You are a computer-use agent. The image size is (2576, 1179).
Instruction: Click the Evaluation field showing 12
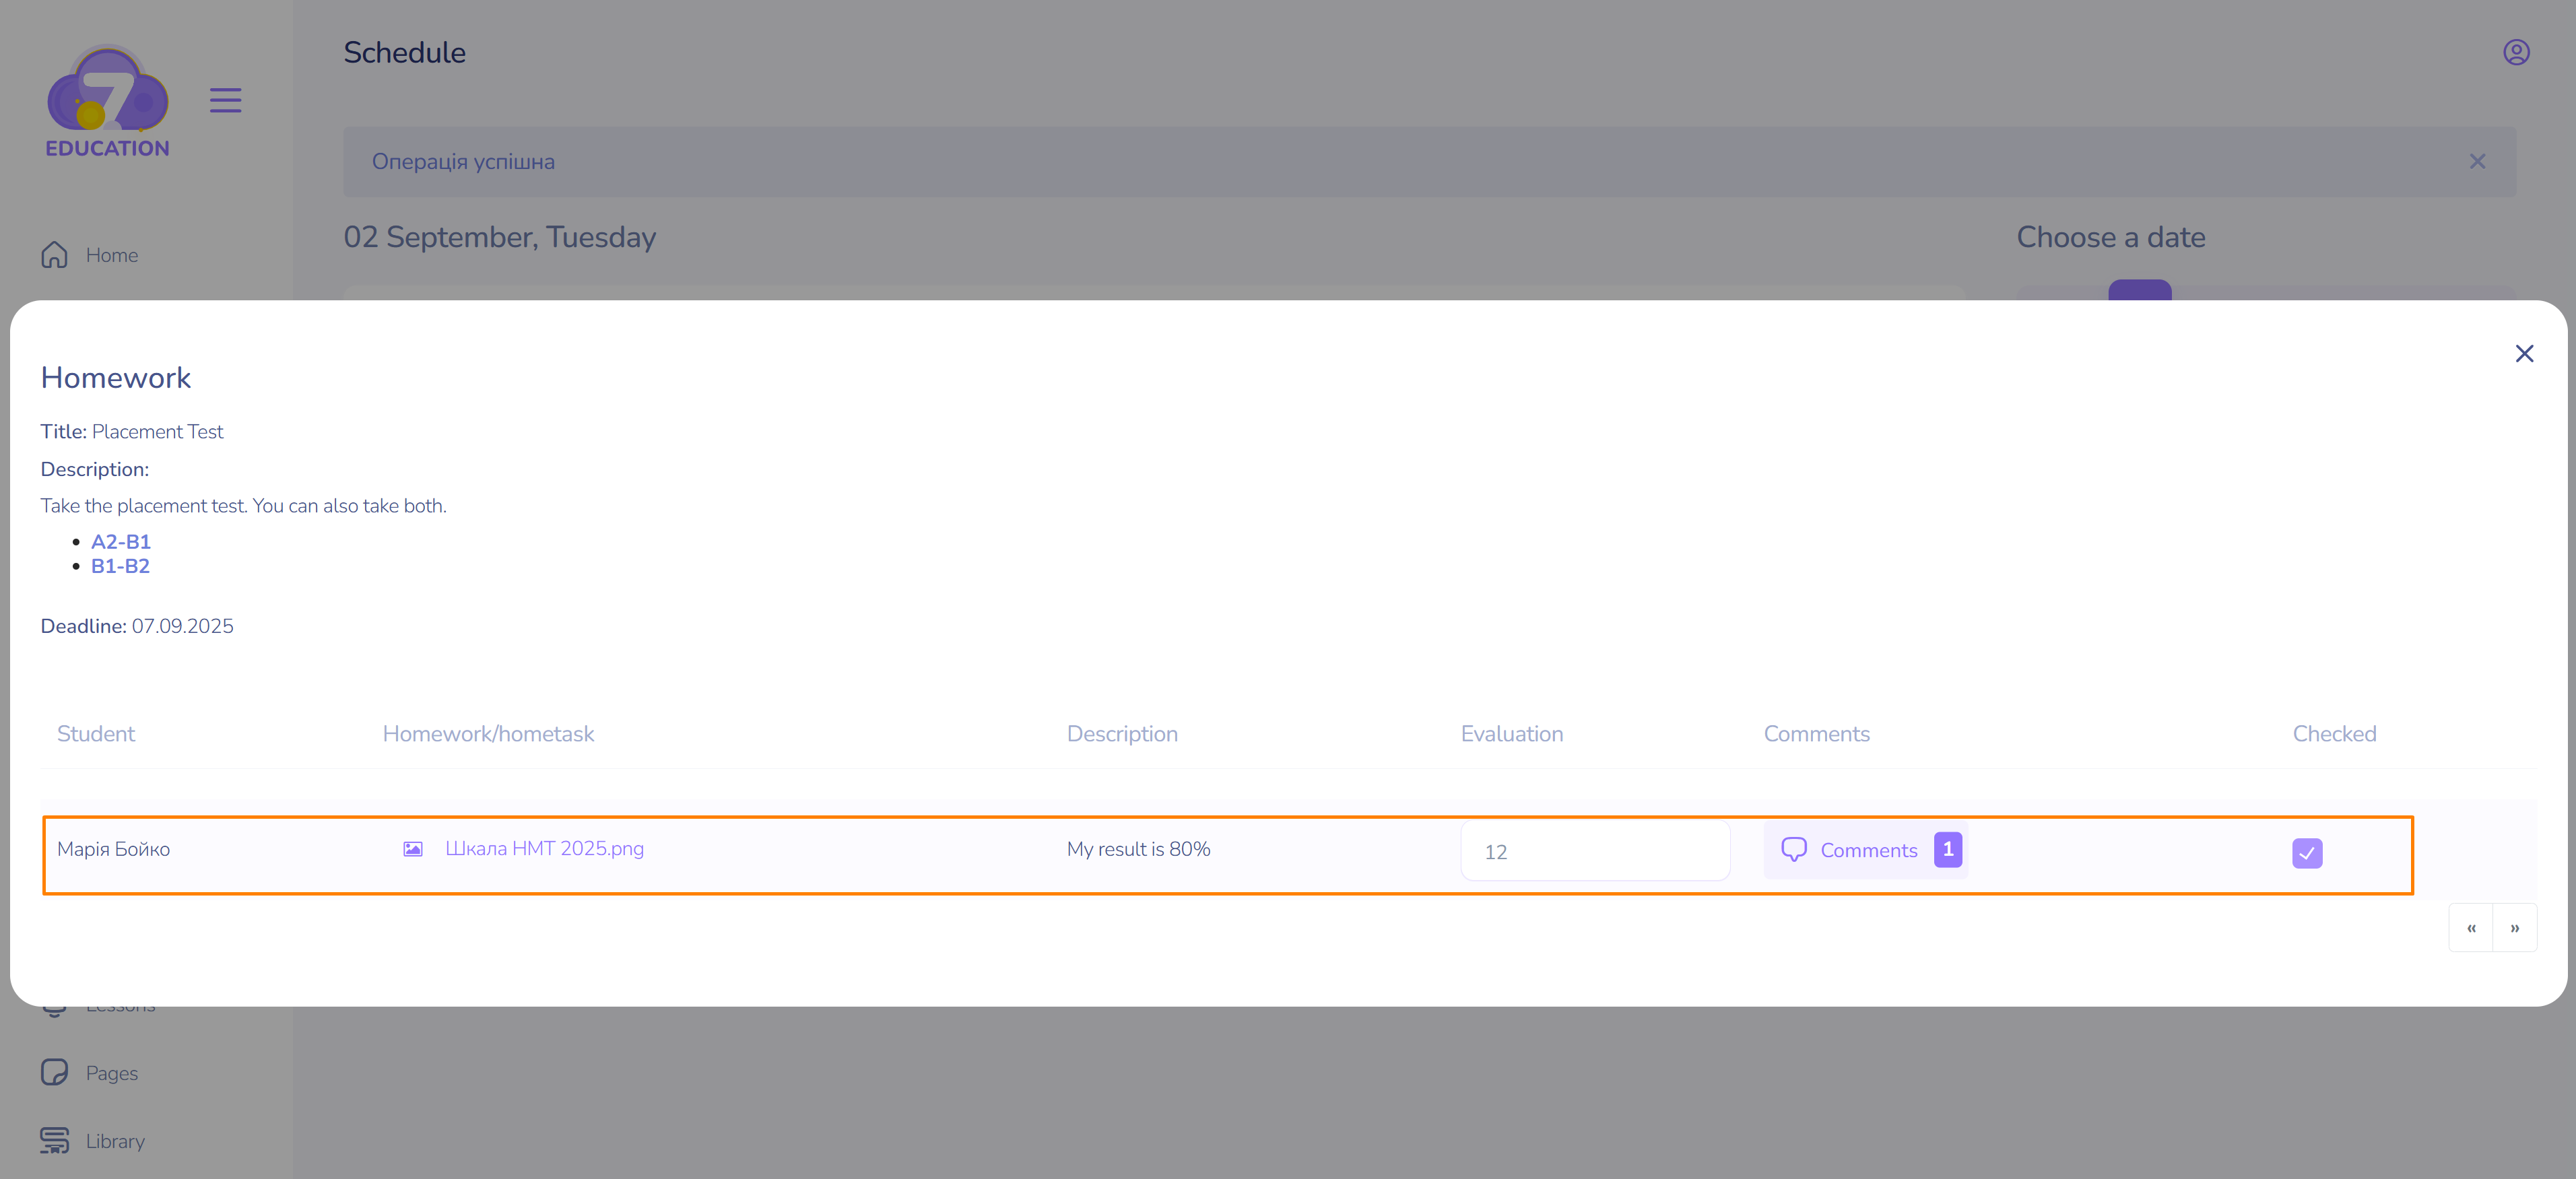point(1594,852)
